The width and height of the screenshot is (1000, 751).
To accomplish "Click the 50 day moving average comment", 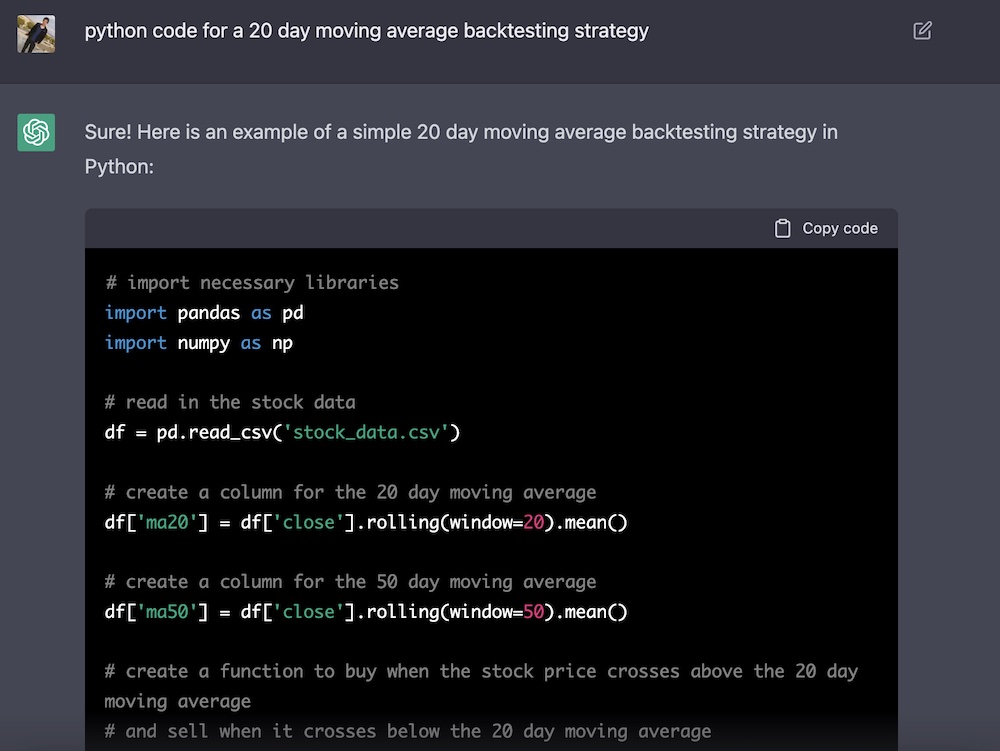I will tap(350, 582).
